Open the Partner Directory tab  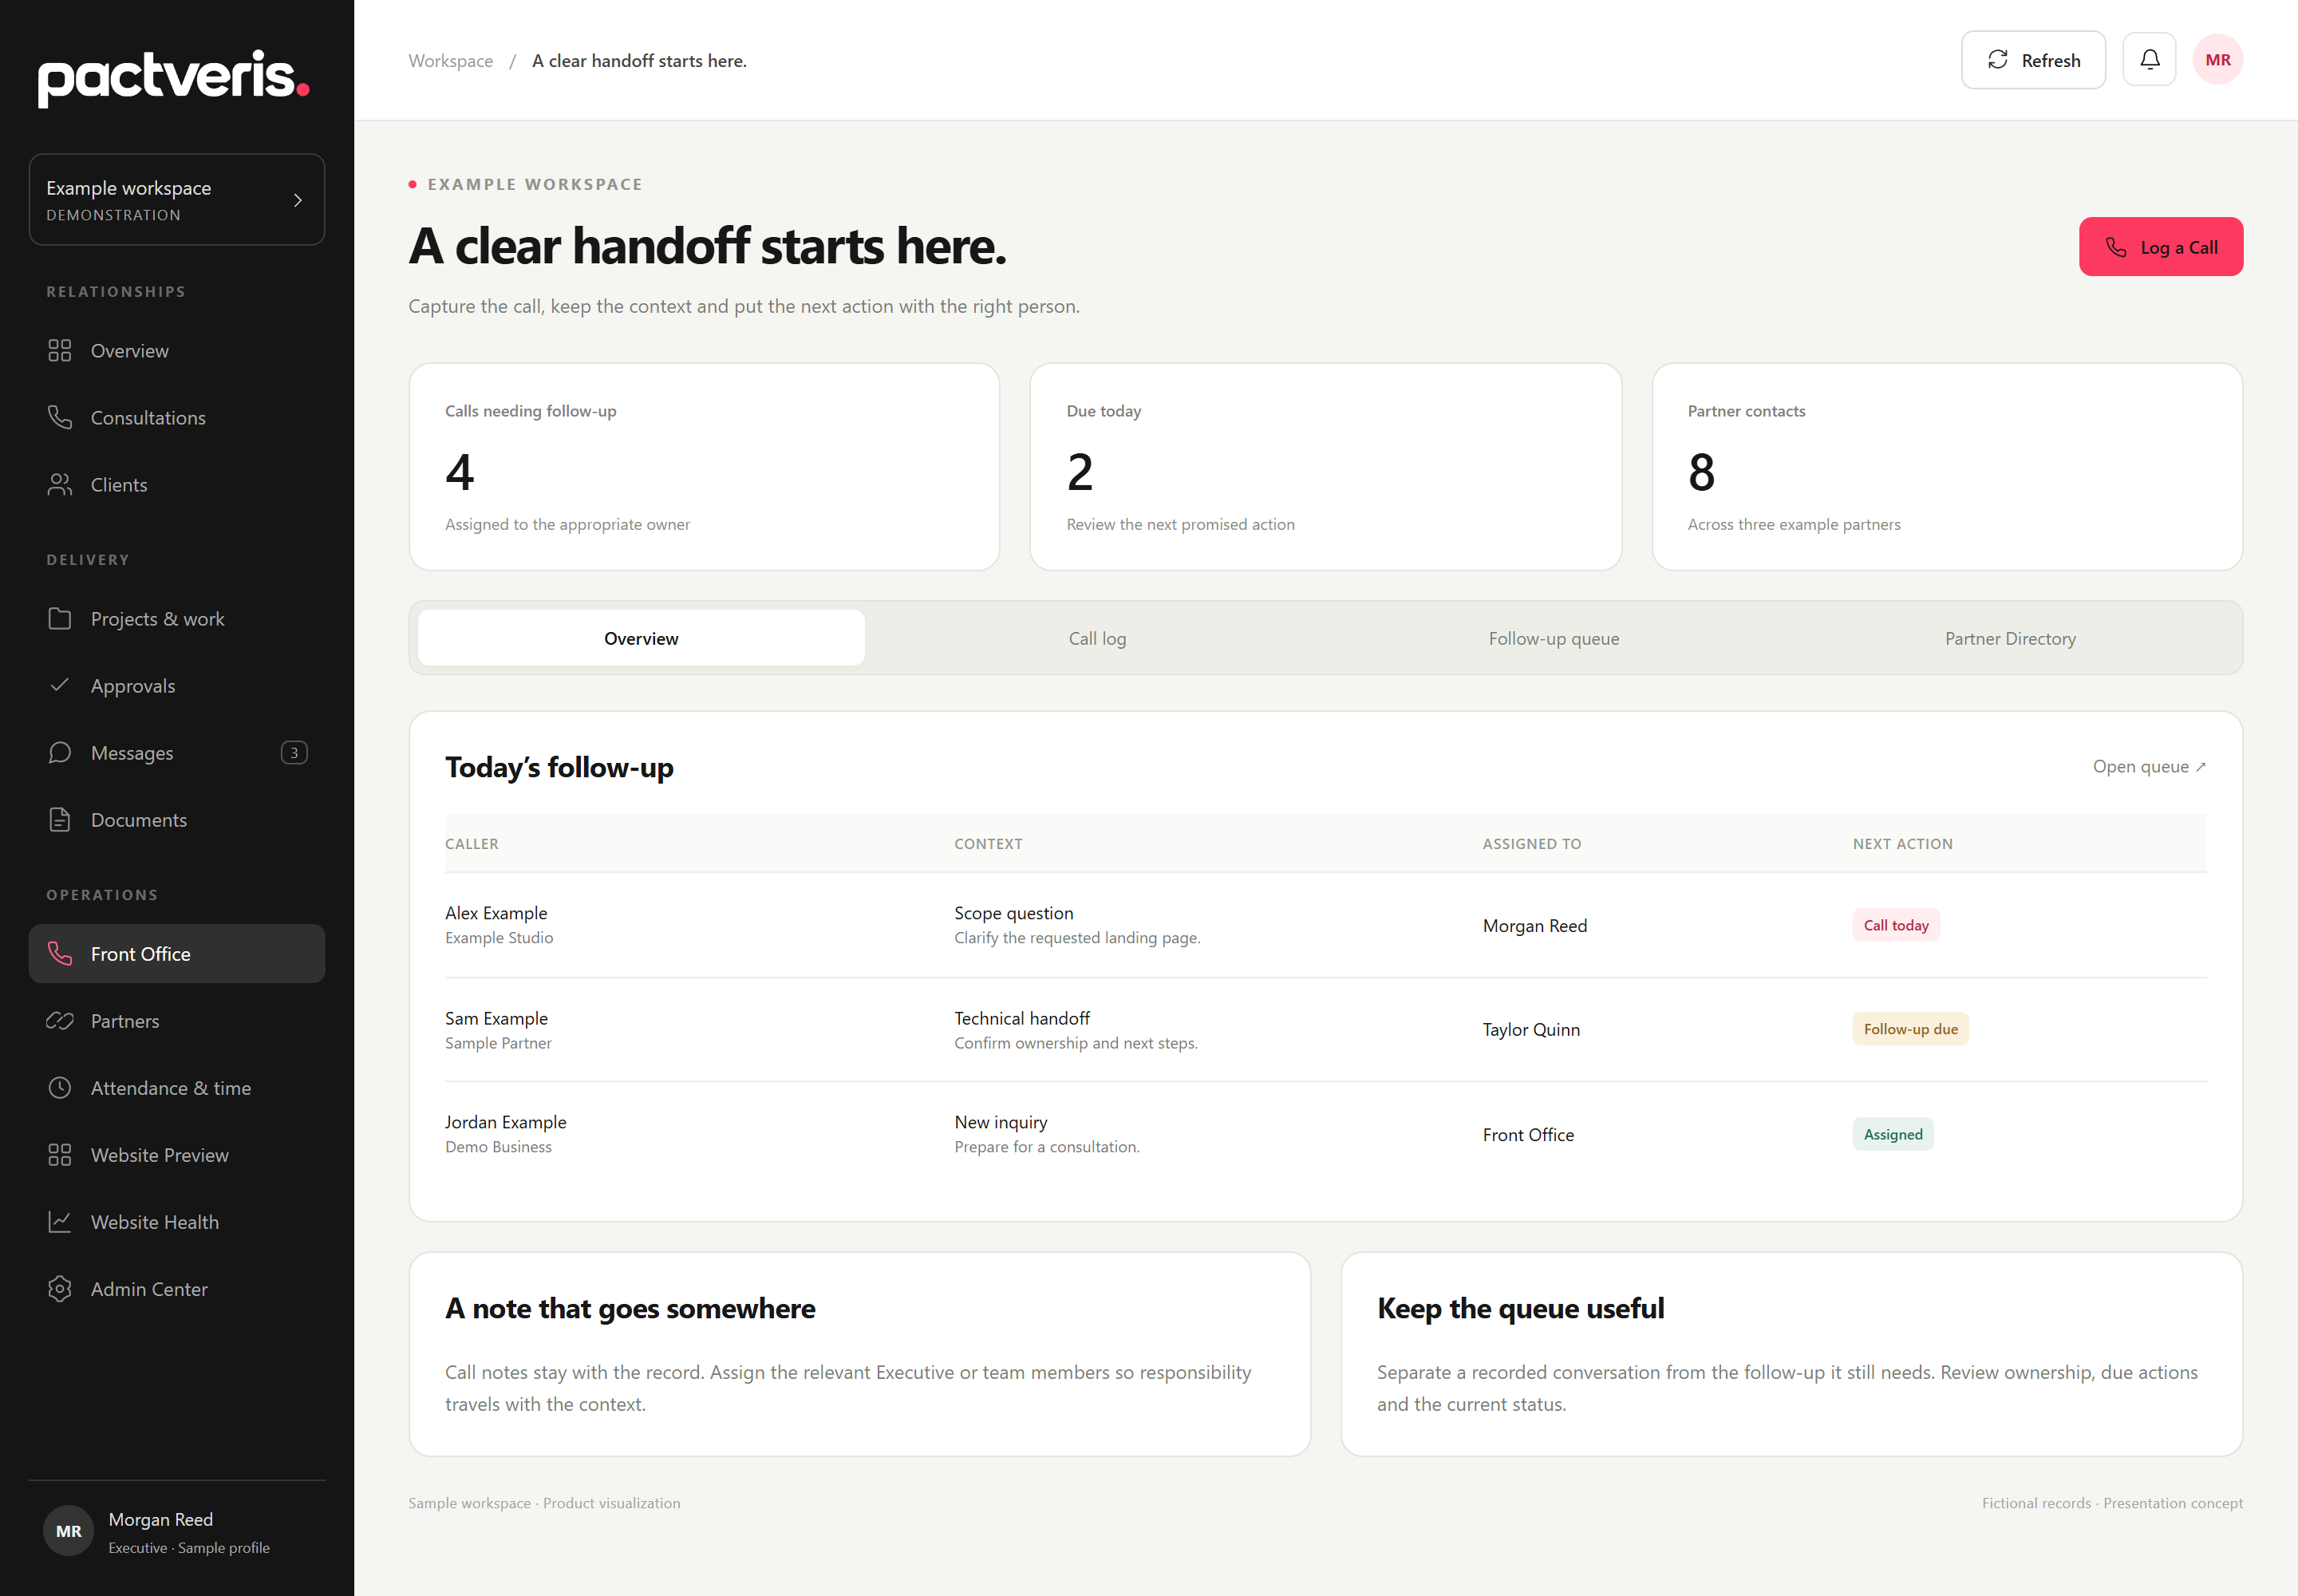coord(2010,638)
